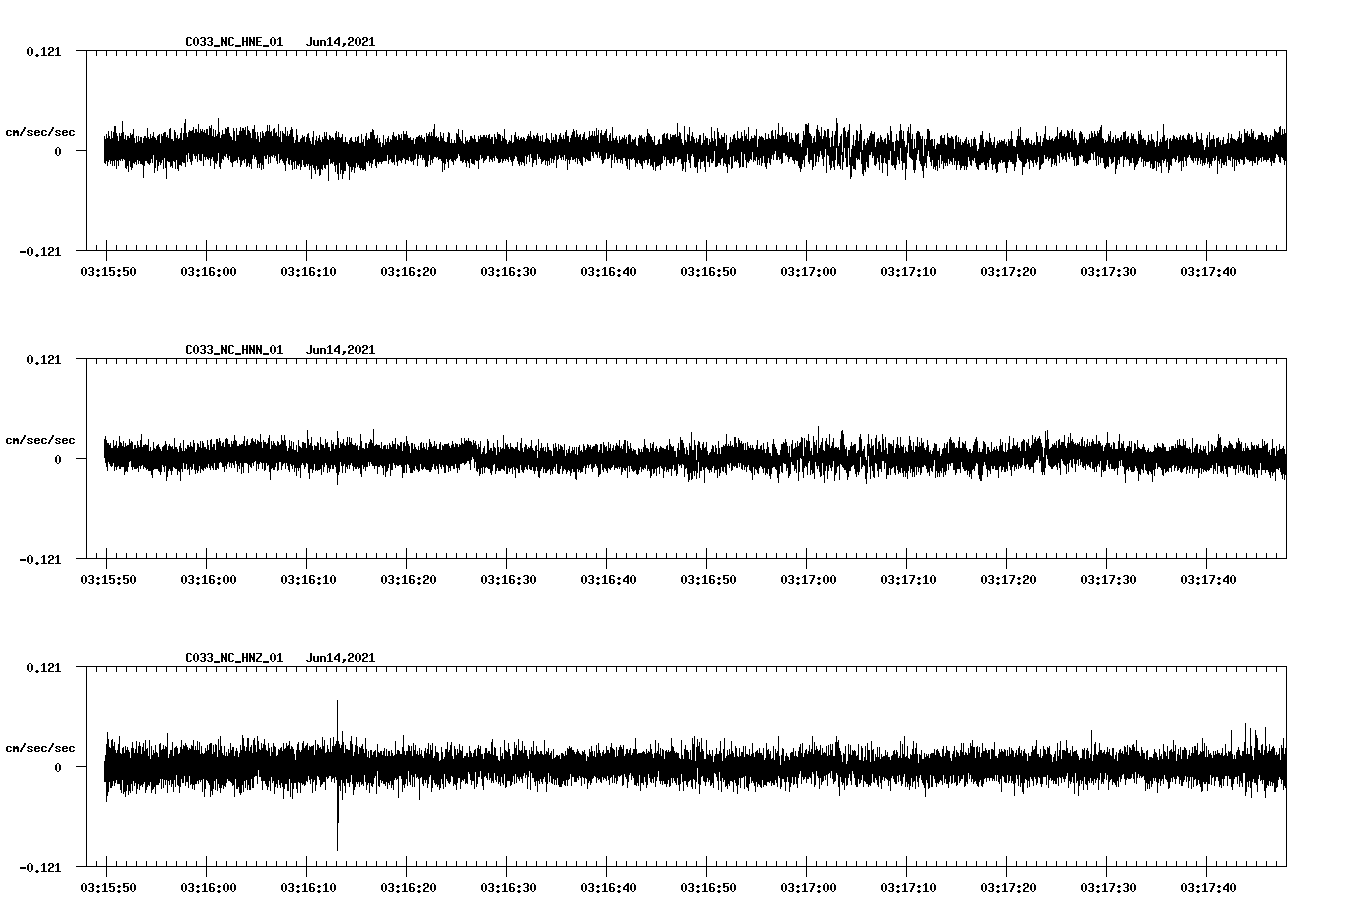The image size is (1358, 924).
Task: Click the Jun14,2021 date on HNZ plot
Action: tap(341, 658)
